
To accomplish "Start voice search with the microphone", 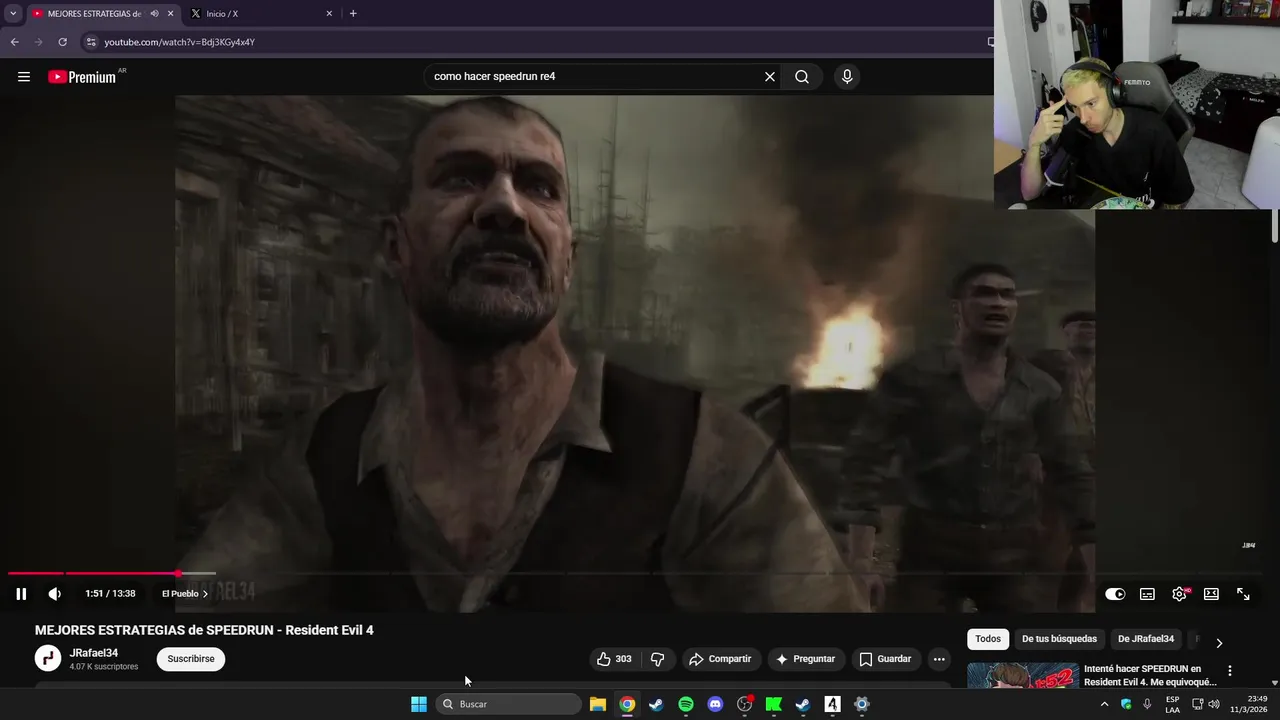I will click(x=847, y=77).
